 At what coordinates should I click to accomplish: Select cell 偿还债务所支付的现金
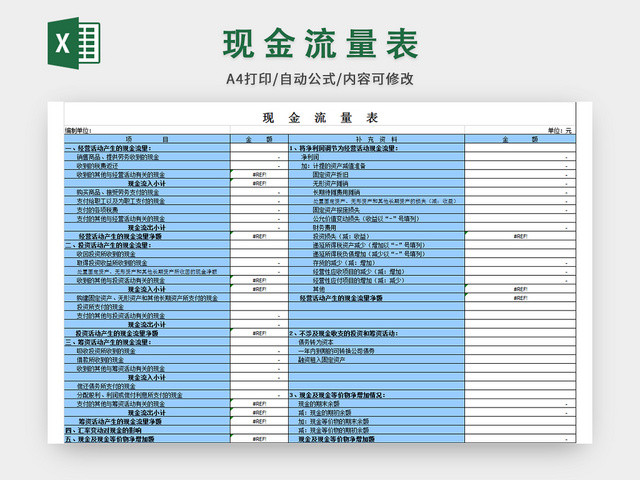point(147,386)
